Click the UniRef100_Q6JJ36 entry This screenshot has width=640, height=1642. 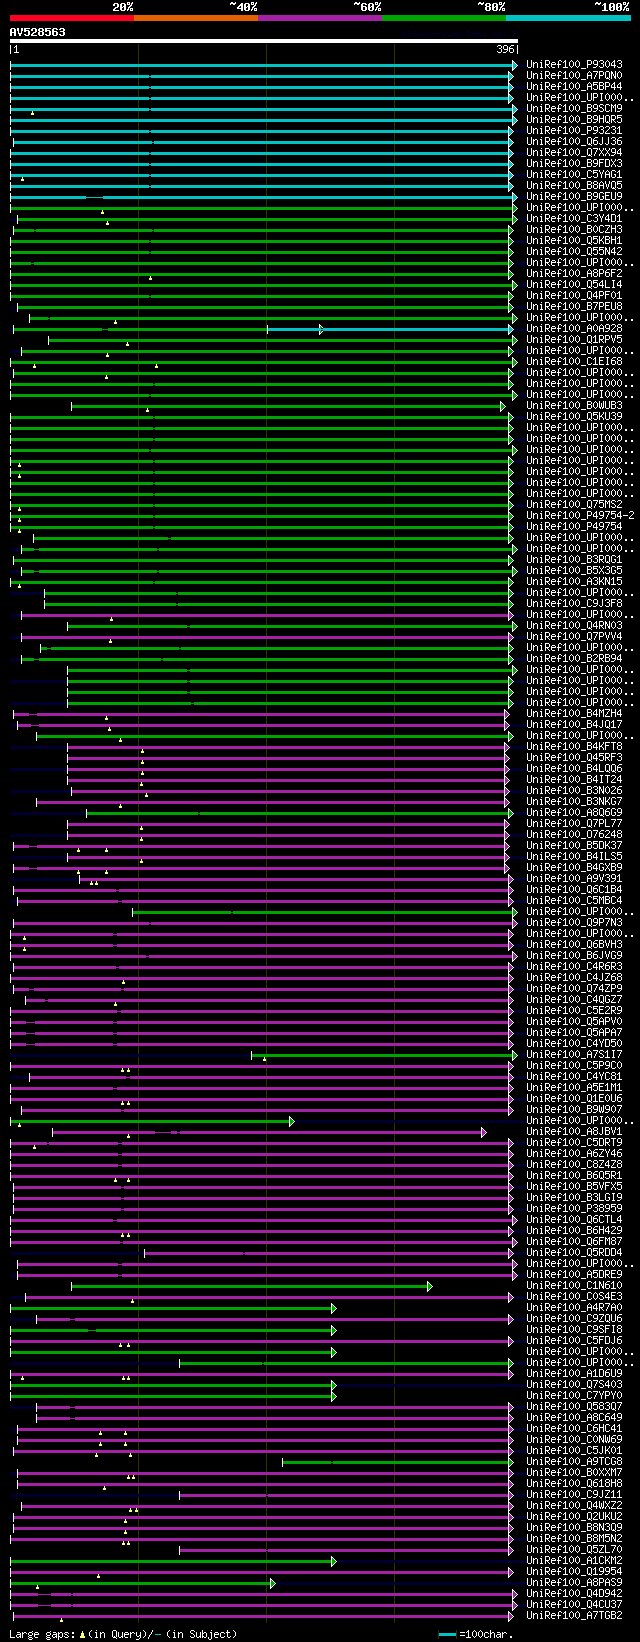[574, 142]
